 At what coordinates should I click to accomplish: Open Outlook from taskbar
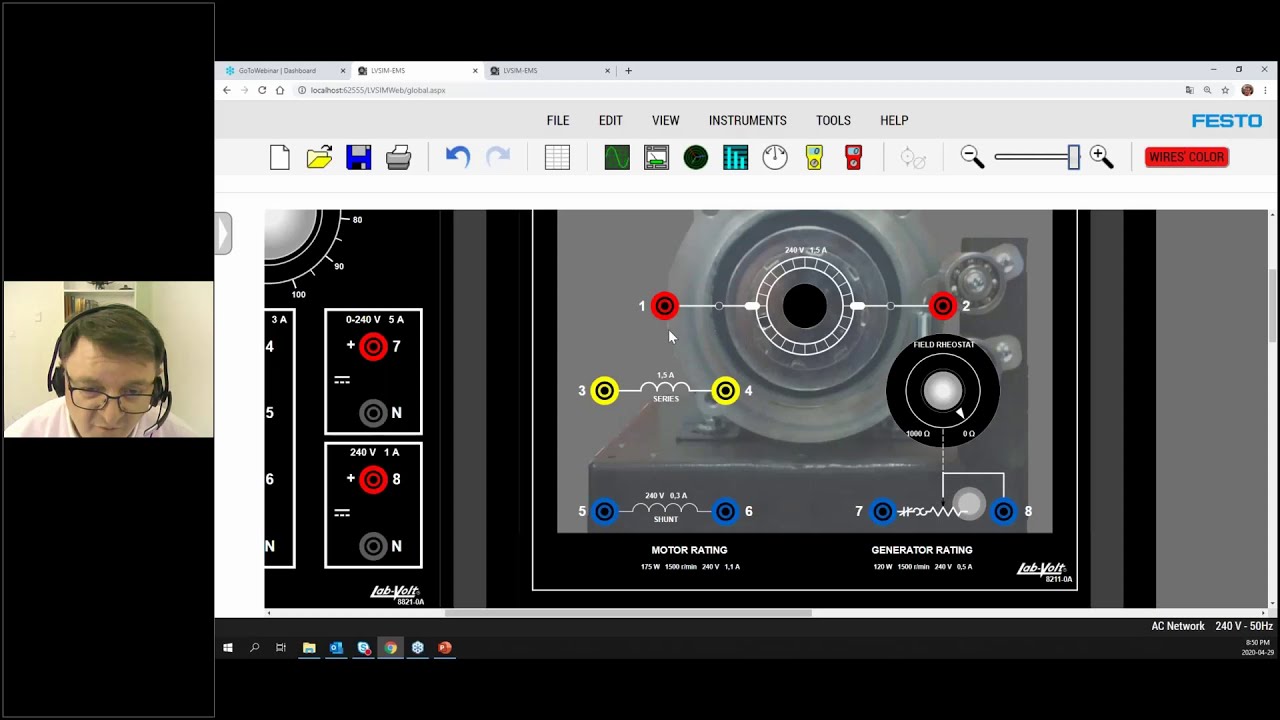point(336,648)
